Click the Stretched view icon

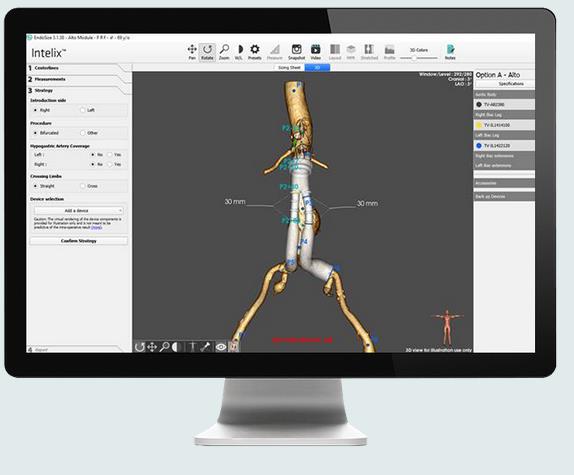(369, 52)
